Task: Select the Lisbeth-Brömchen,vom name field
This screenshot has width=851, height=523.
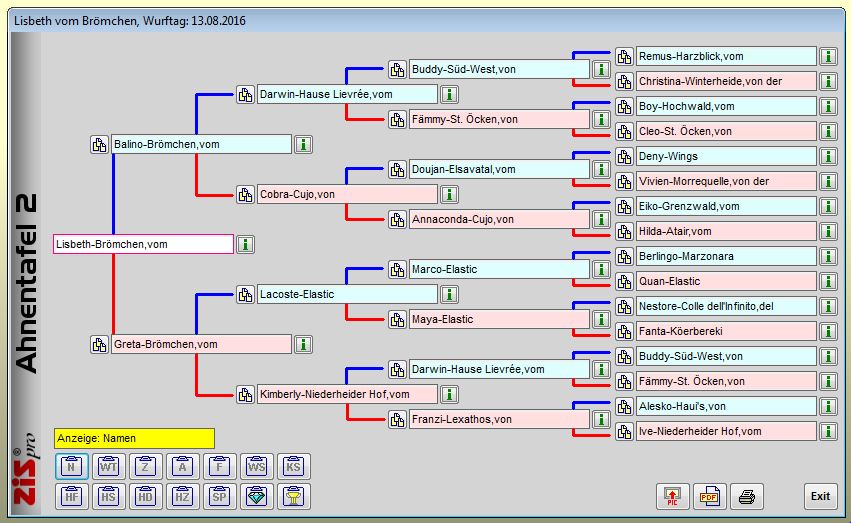Action: (143, 244)
